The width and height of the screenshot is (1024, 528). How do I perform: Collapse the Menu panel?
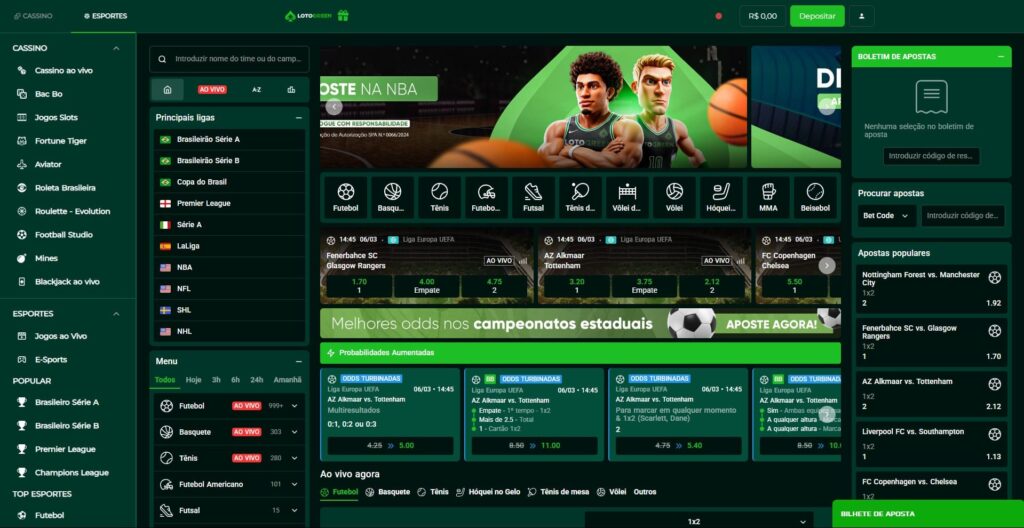pos(298,361)
